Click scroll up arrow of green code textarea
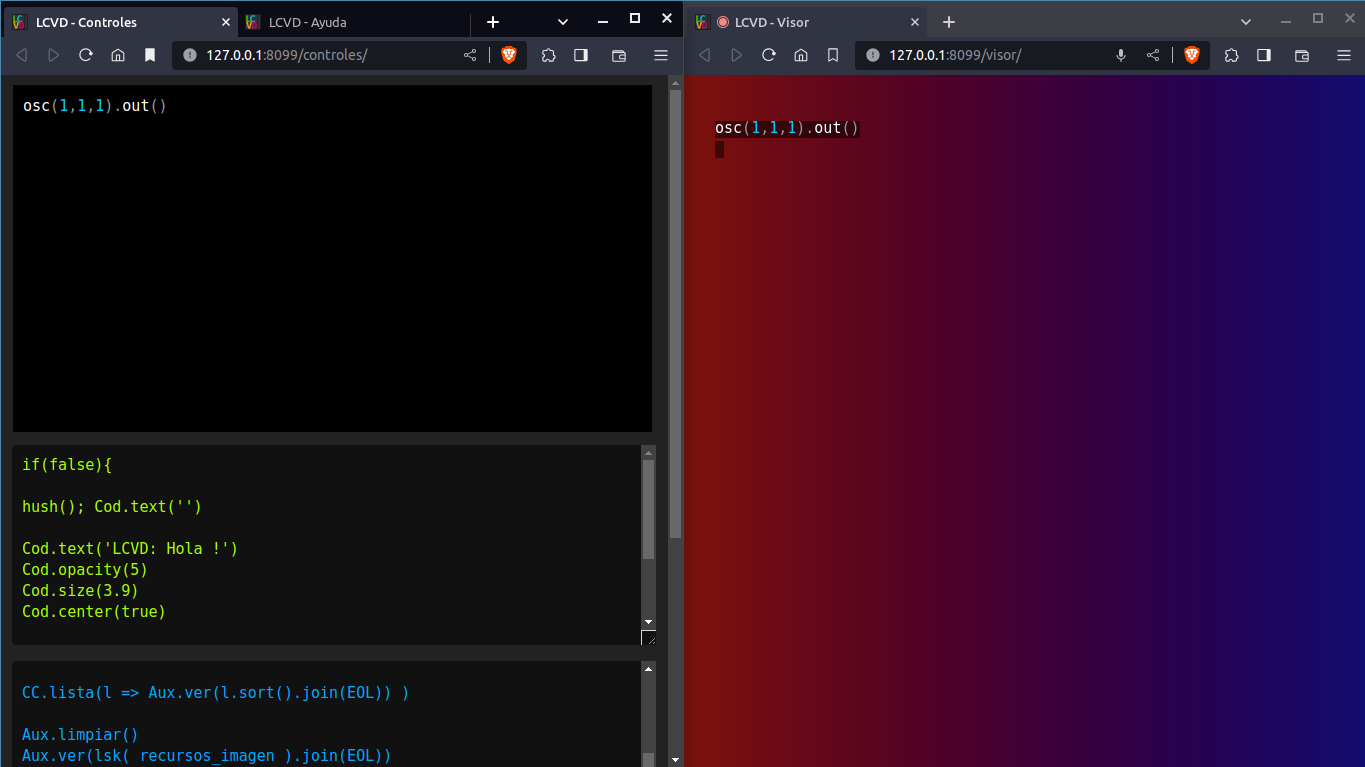Image resolution: width=1365 pixels, height=767 pixels. (648, 453)
